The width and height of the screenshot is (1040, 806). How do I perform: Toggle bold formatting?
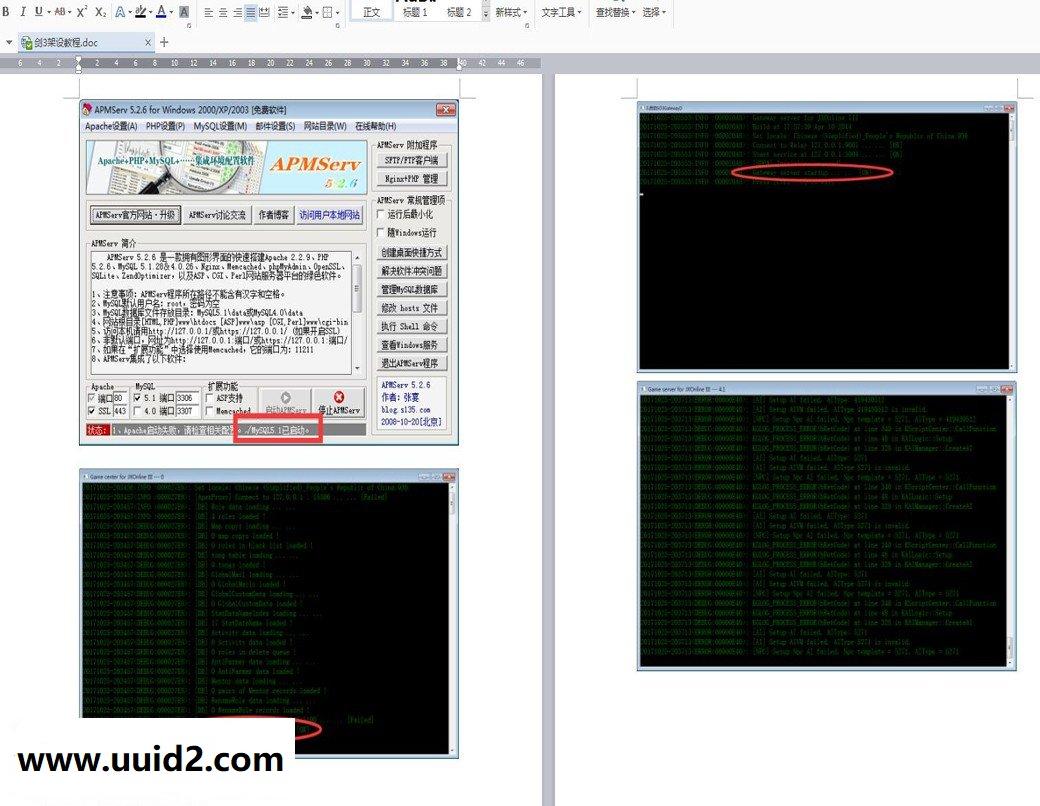[x=6, y=12]
